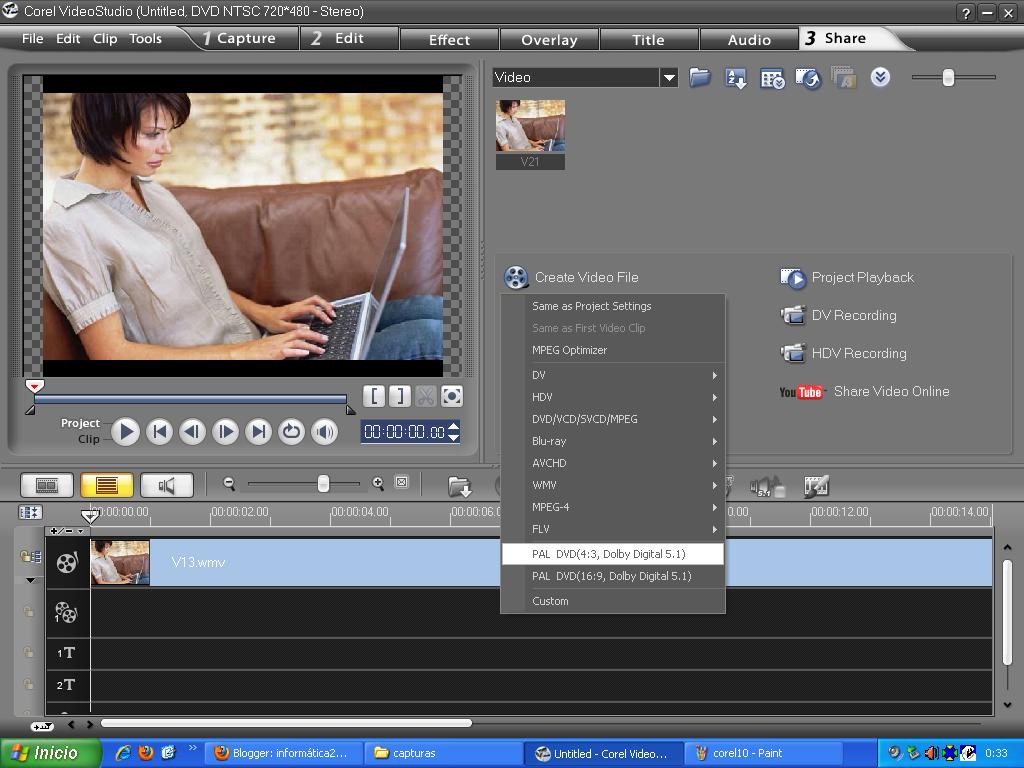Viewport: 1024px width, 768px height.
Task: Expand library options with the double-chevron icon
Action: click(x=880, y=78)
